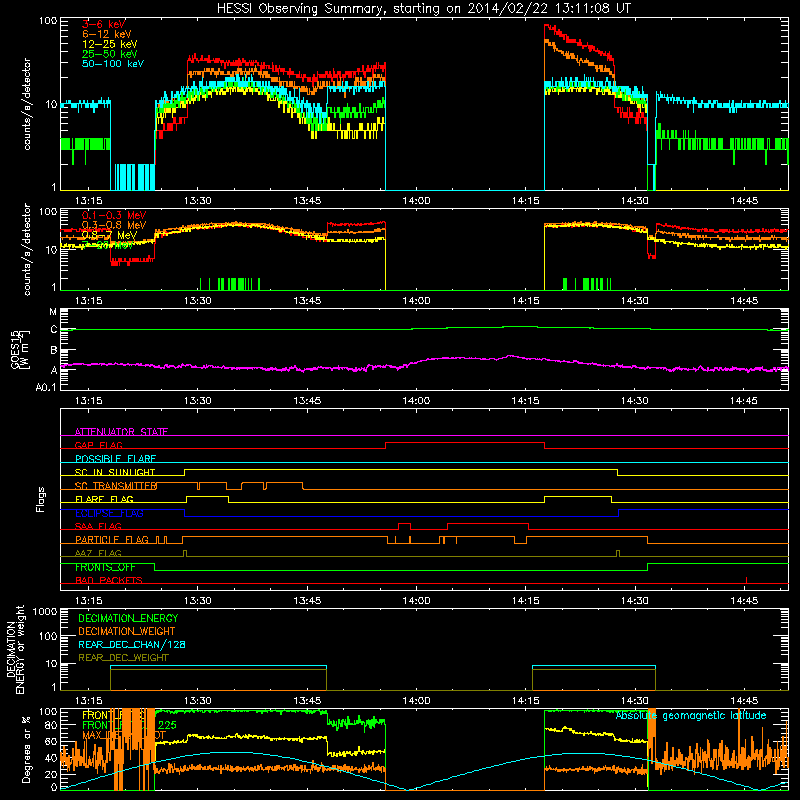Click the REAR_DEC_WEIGHT legend label
Image resolution: width=800 pixels, height=800 pixels.
(x=123, y=658)
